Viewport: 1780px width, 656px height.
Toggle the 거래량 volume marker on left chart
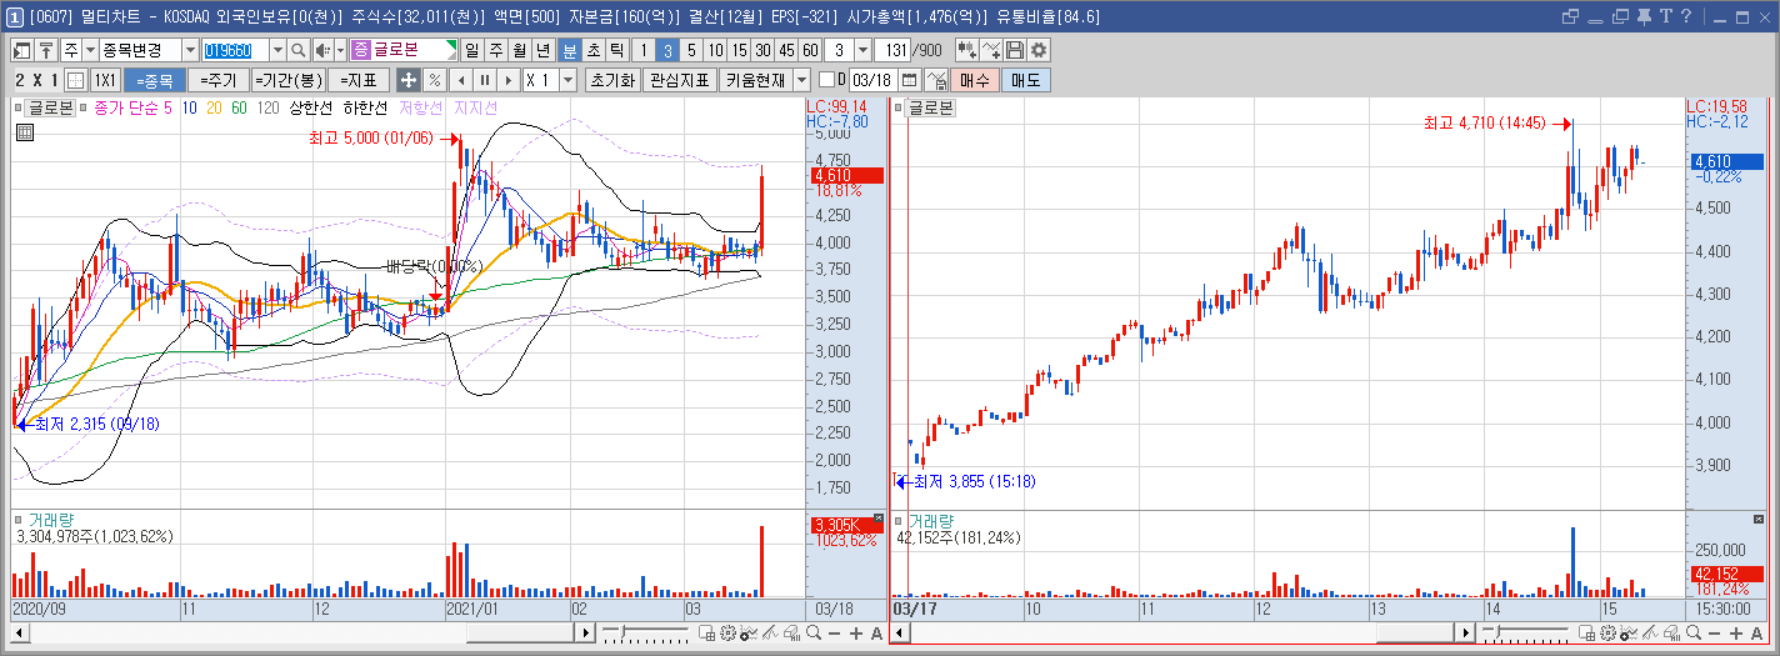[18, 519]
